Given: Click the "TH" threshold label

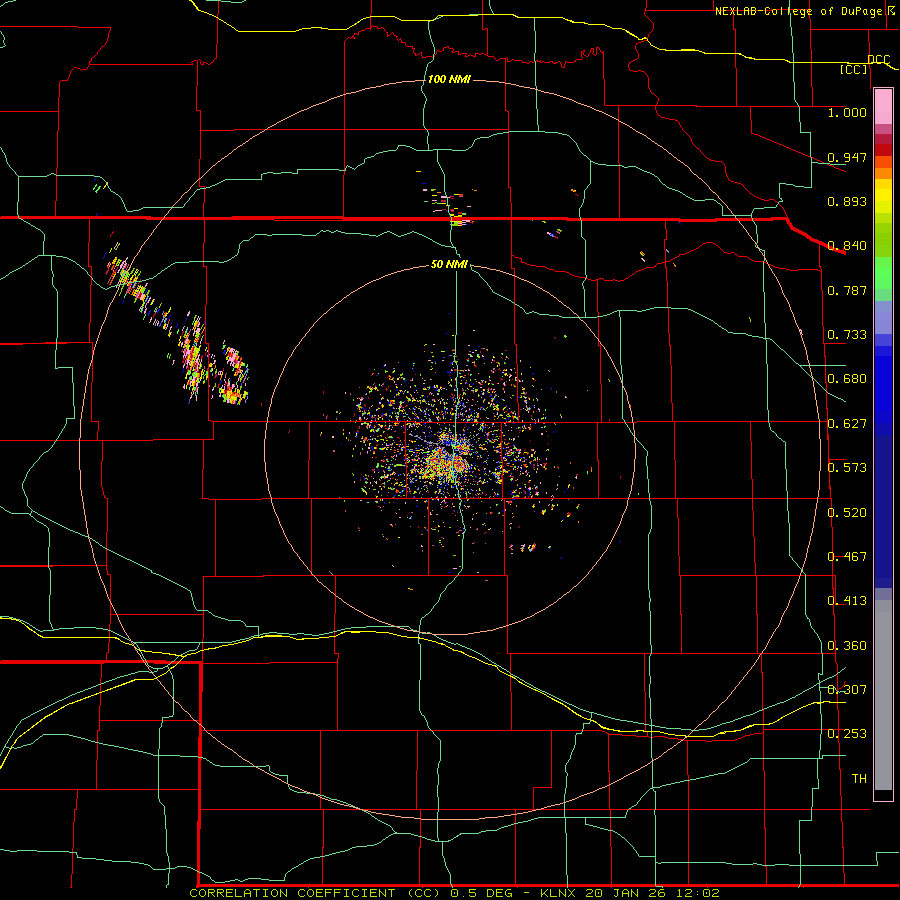Looking at the screenshot, I should tap(859, 779).
